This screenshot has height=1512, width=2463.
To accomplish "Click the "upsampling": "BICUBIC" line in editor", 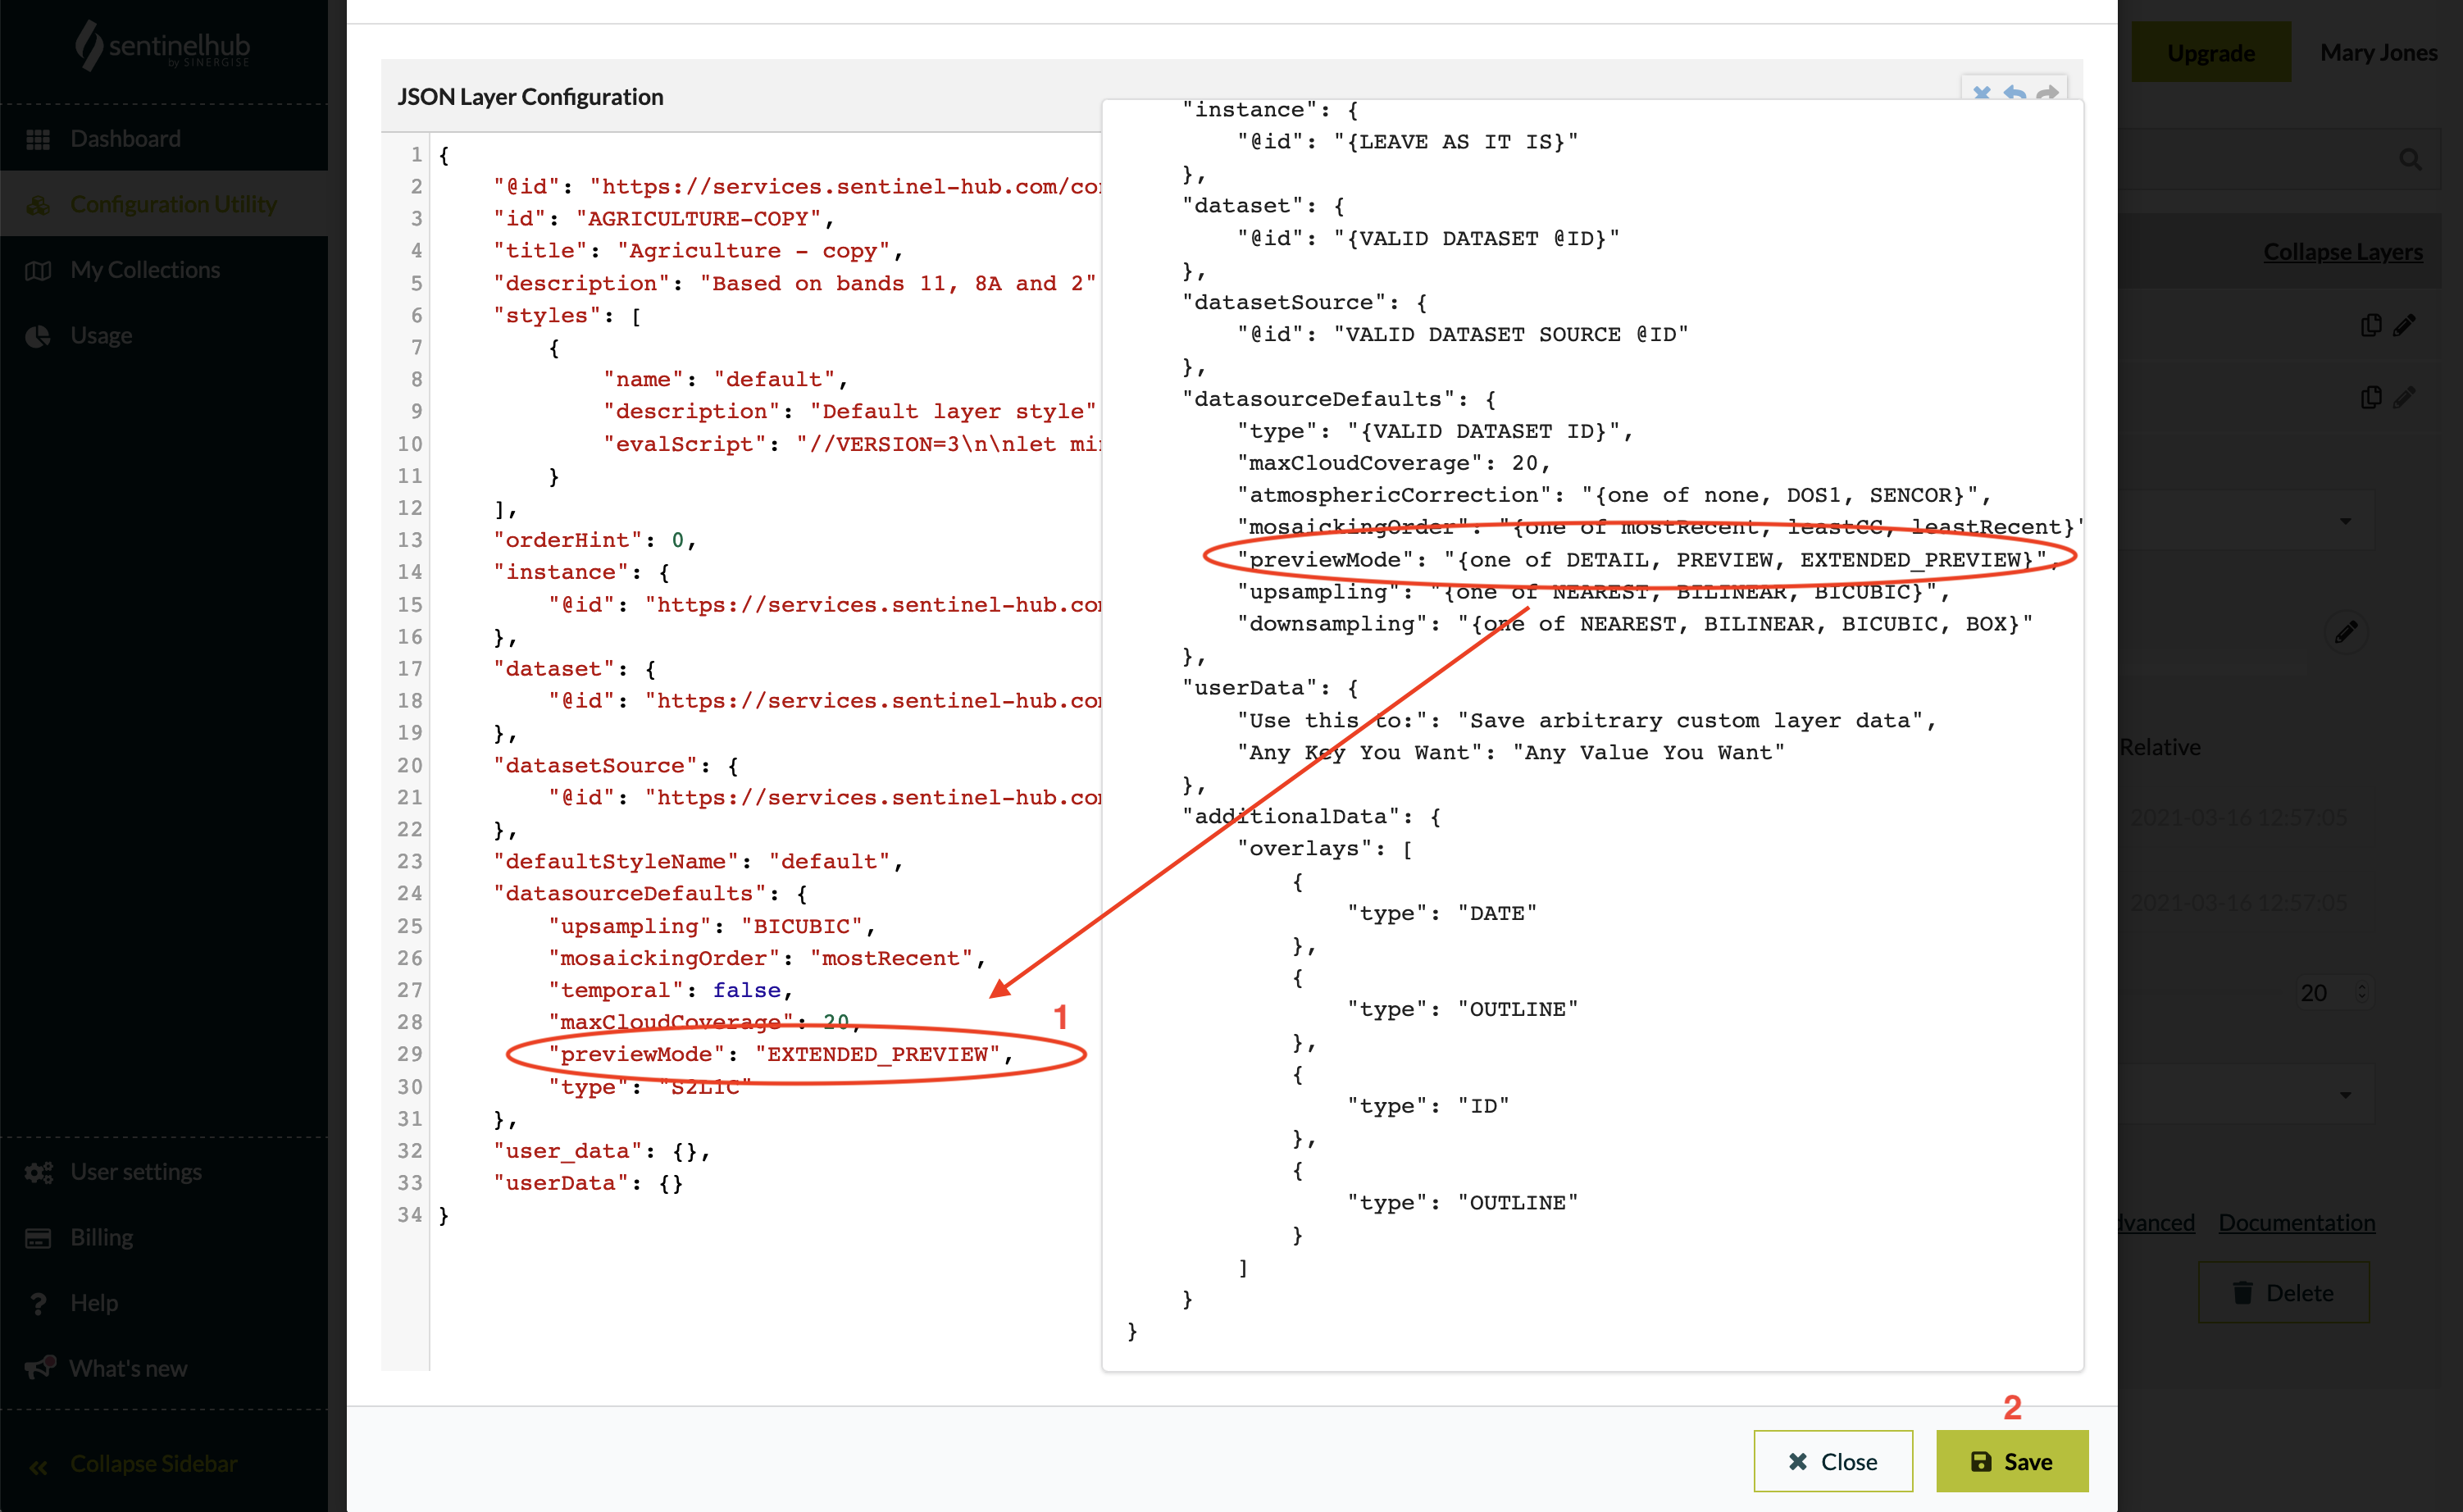I will pos(712,926).
